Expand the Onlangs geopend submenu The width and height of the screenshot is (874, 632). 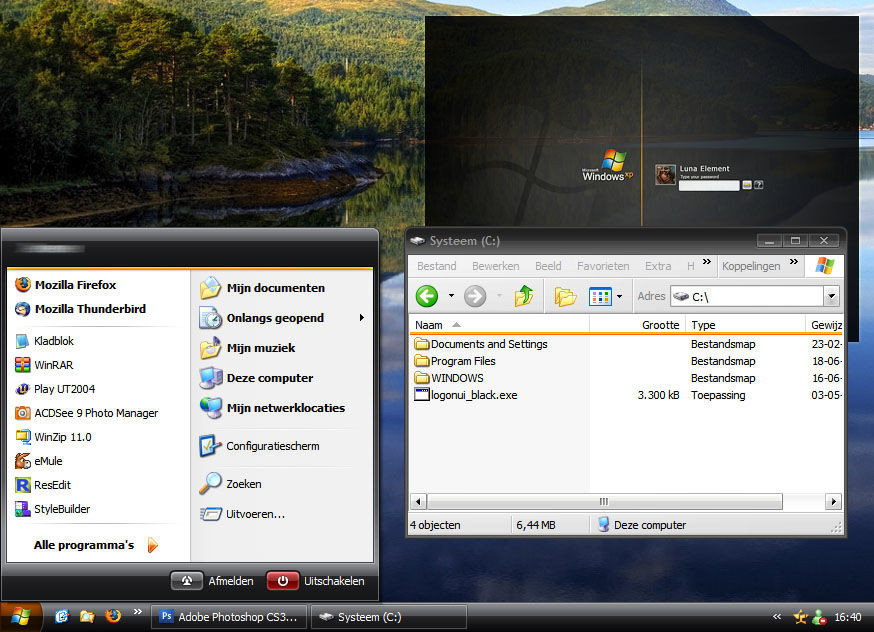[361, 318]
